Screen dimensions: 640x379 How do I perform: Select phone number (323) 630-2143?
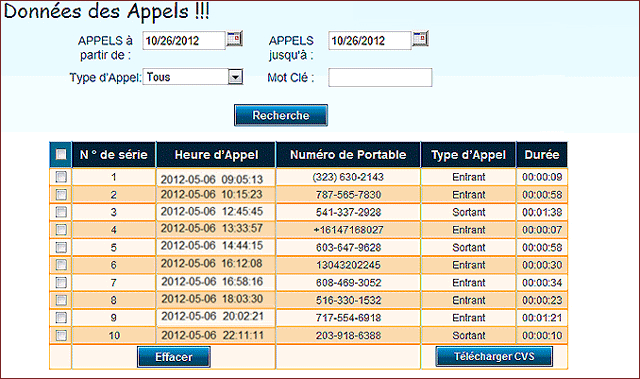[348, 177]
